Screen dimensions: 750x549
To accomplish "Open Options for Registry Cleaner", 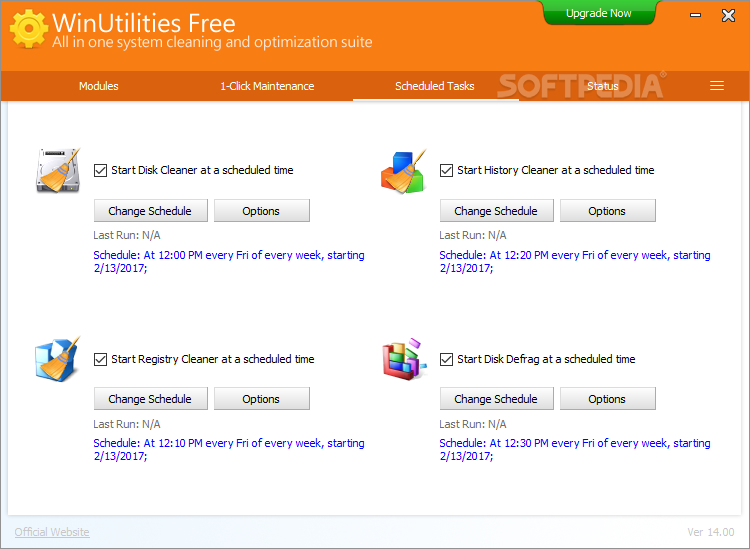I will click(x=262, y=399).
